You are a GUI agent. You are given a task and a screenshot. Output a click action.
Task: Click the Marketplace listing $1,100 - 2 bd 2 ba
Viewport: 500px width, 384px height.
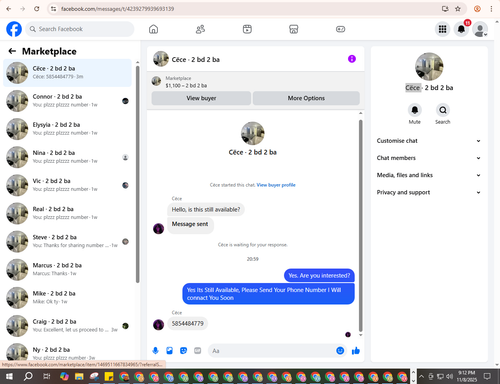pos(186,86)
